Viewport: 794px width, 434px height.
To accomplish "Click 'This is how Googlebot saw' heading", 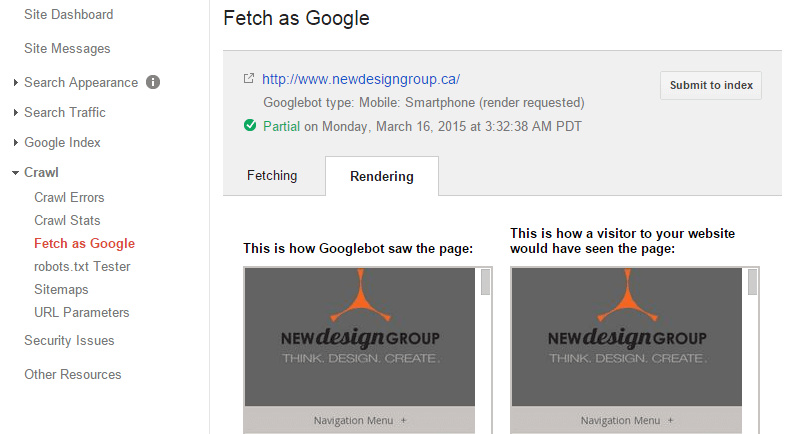I will click(x=358, y=249).
